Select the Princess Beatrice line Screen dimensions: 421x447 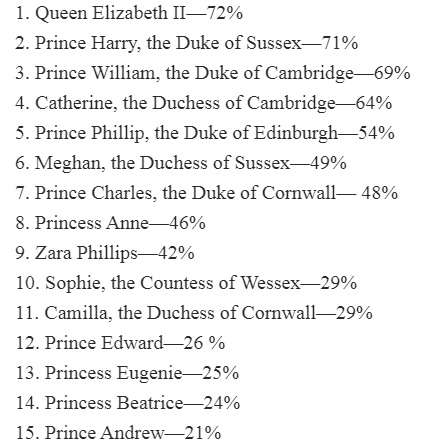[x=128, y=404]
